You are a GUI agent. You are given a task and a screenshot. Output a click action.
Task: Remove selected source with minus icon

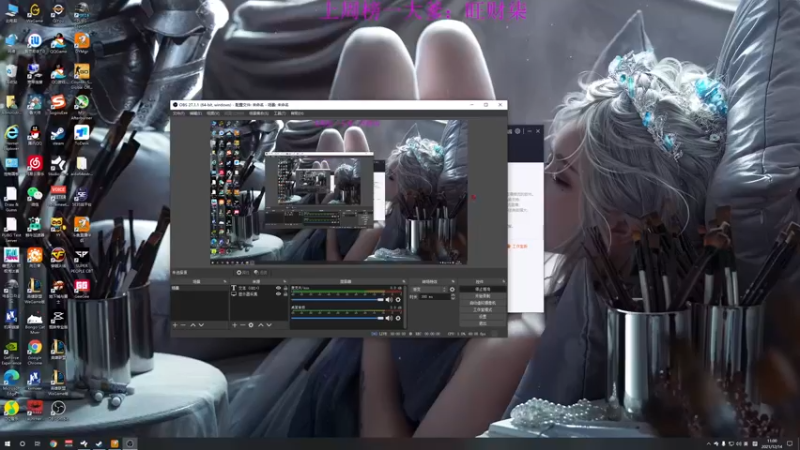[x=242, y=325]
